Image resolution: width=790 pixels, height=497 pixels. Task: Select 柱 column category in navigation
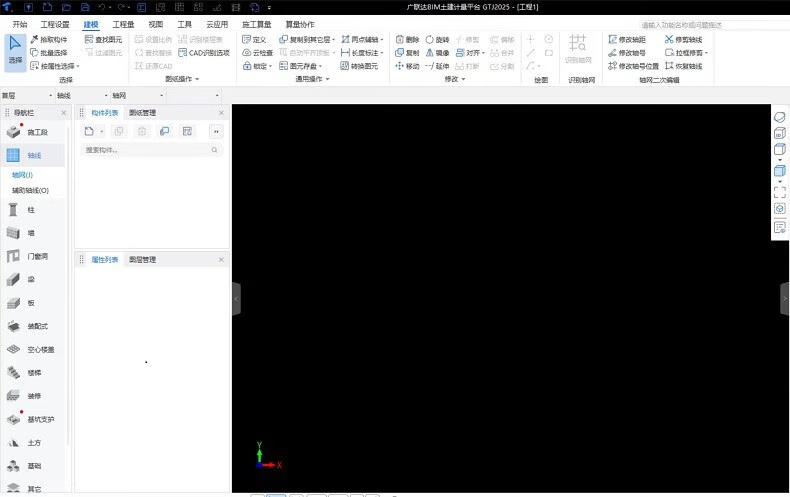click(34, 210)
